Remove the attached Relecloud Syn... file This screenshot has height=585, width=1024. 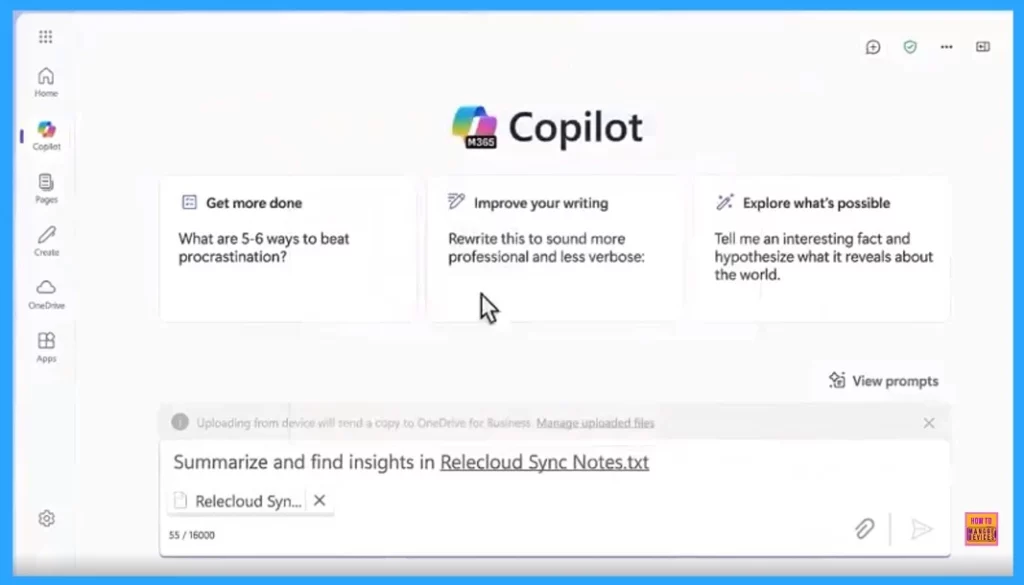(319, 500)
